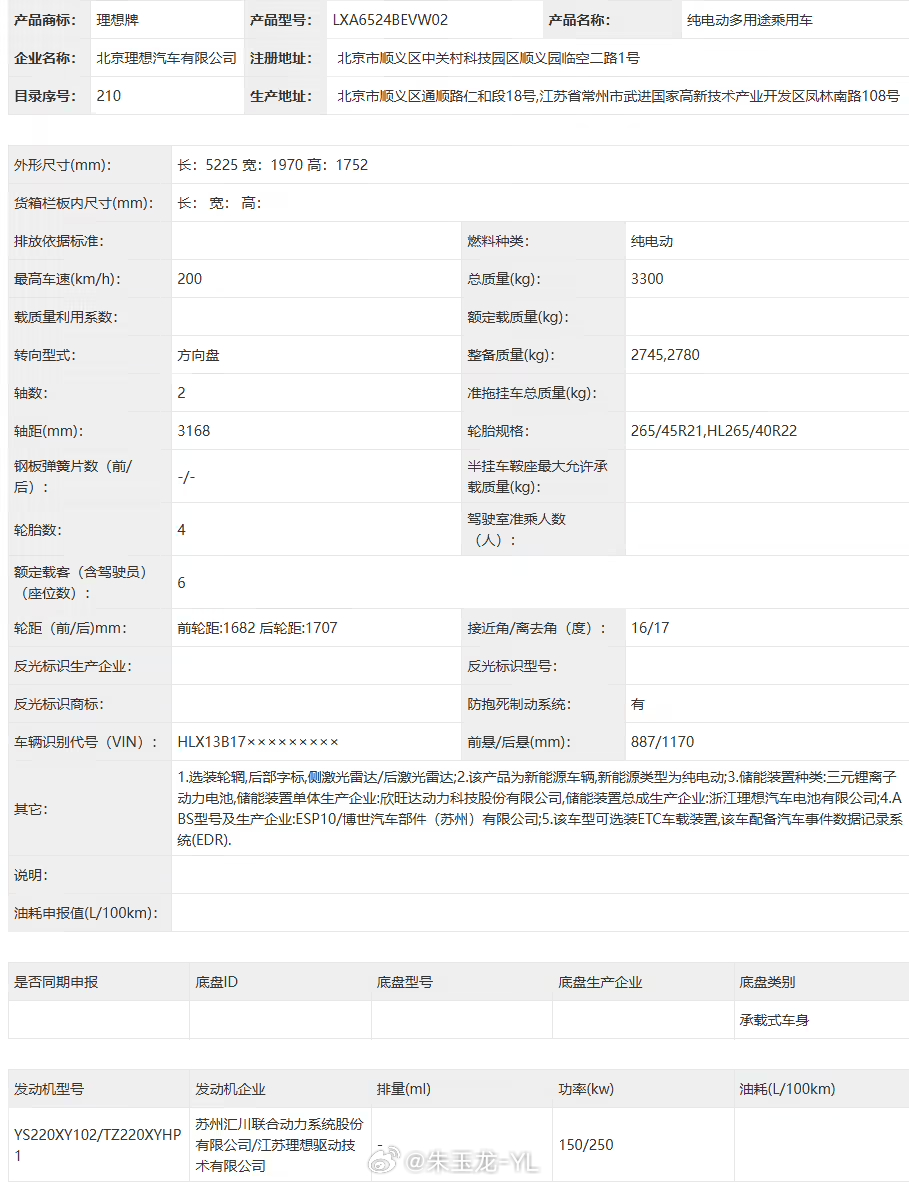
Task: Click wheelbase value 3168
Action: [x=194, y=431]
